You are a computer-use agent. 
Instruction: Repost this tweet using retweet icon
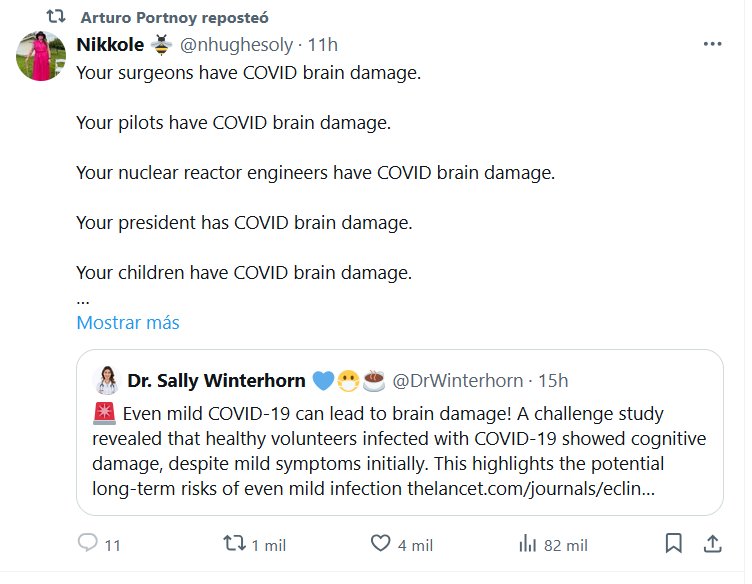pos(233,544)
